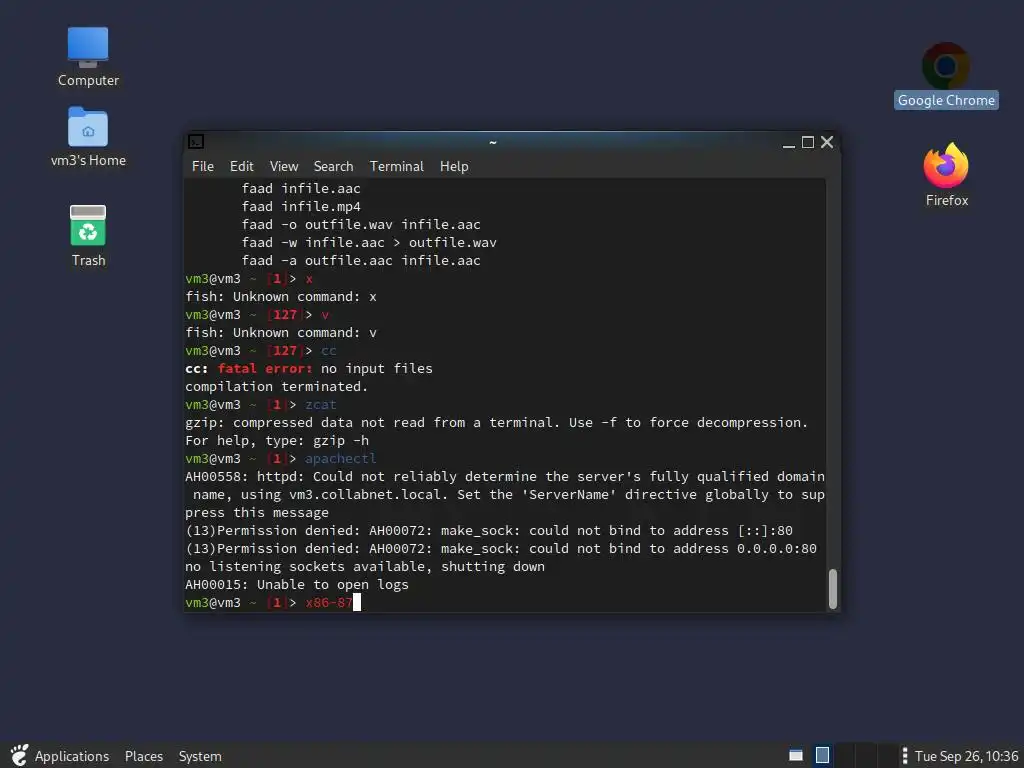Click the typed 'x86-87' command text
1024x768 pixels.
[328, 603]
